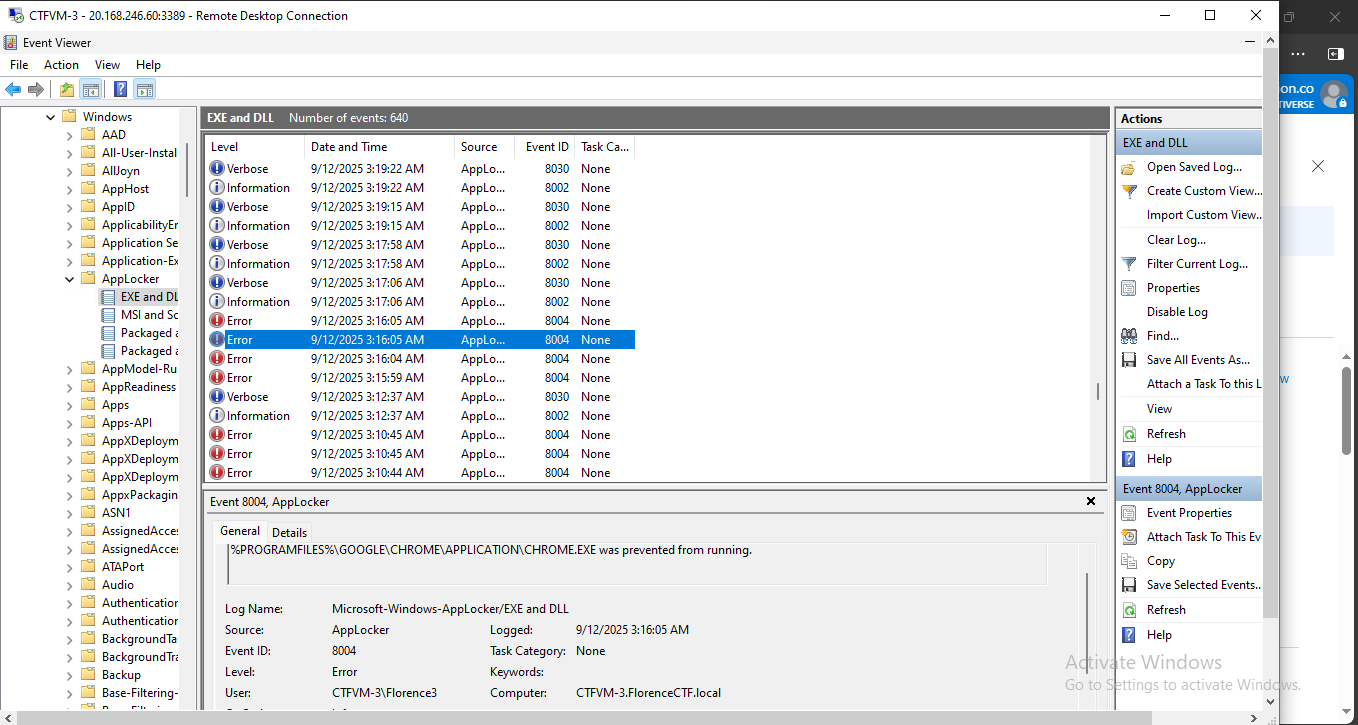Select the Information event at 3:12:37 AM
The height and width of the screenshot is (725, 1358).
pos(420,416)
